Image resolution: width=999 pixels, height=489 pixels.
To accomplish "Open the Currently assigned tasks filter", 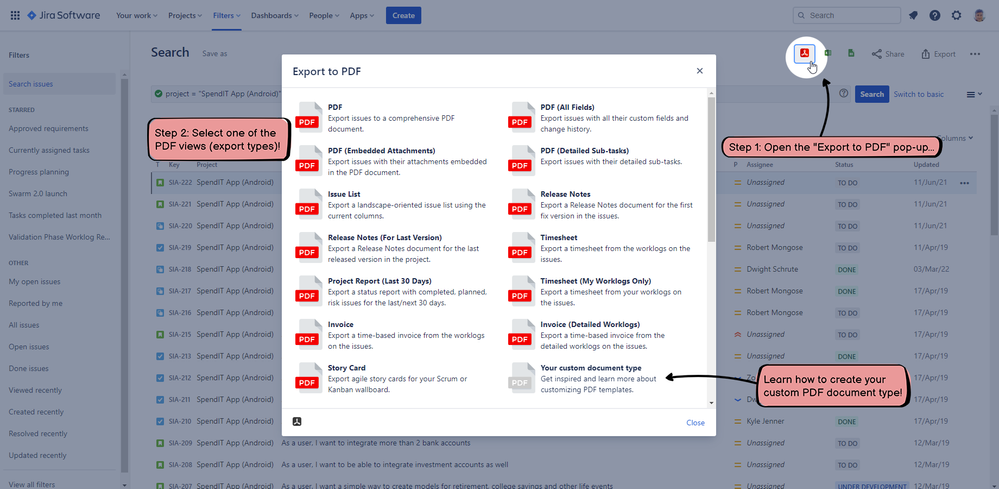I will pos(49,150).
